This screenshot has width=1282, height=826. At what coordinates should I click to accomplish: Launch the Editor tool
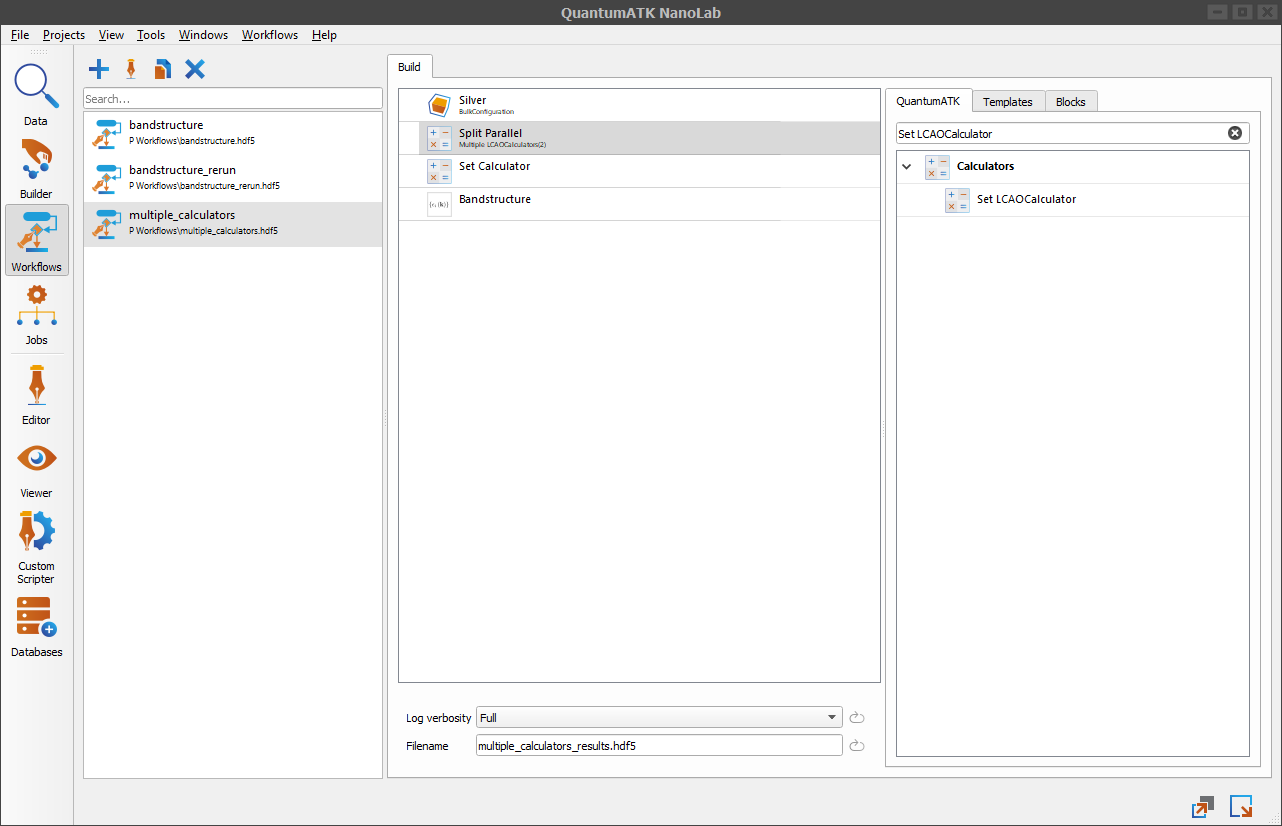coord(36,393)
